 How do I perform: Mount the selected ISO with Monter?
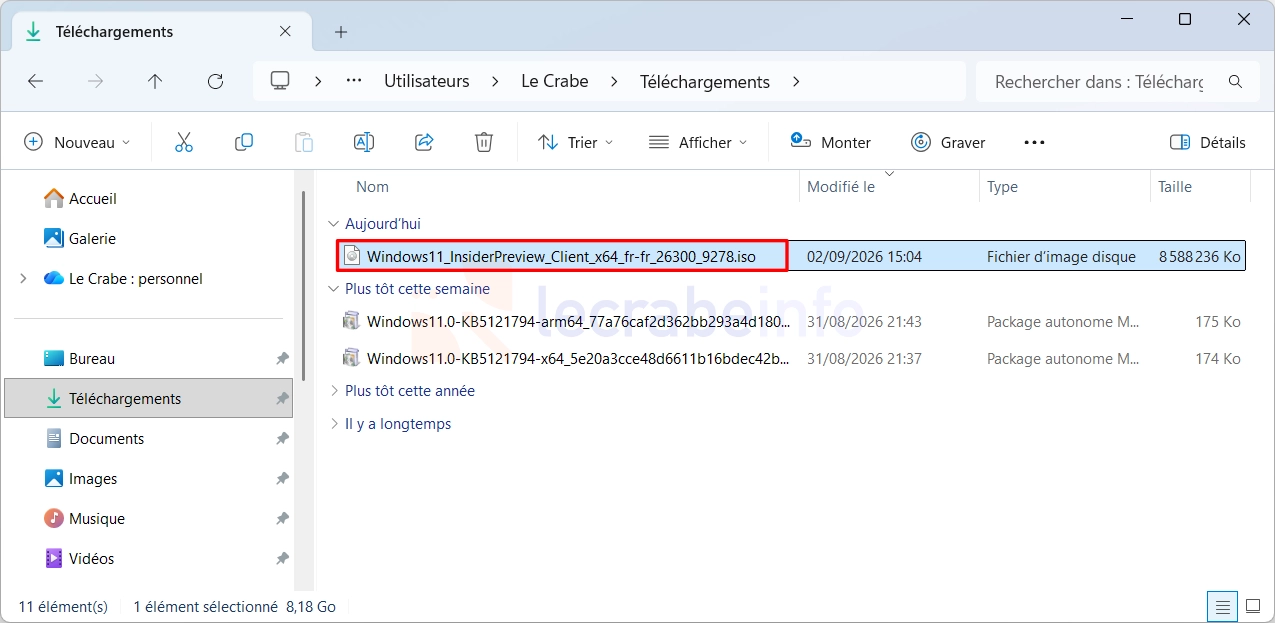click(830, 142)
